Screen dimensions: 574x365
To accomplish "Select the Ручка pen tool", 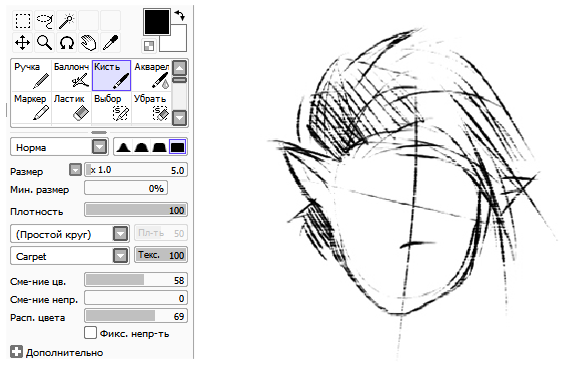I will [x=31, y=76].
